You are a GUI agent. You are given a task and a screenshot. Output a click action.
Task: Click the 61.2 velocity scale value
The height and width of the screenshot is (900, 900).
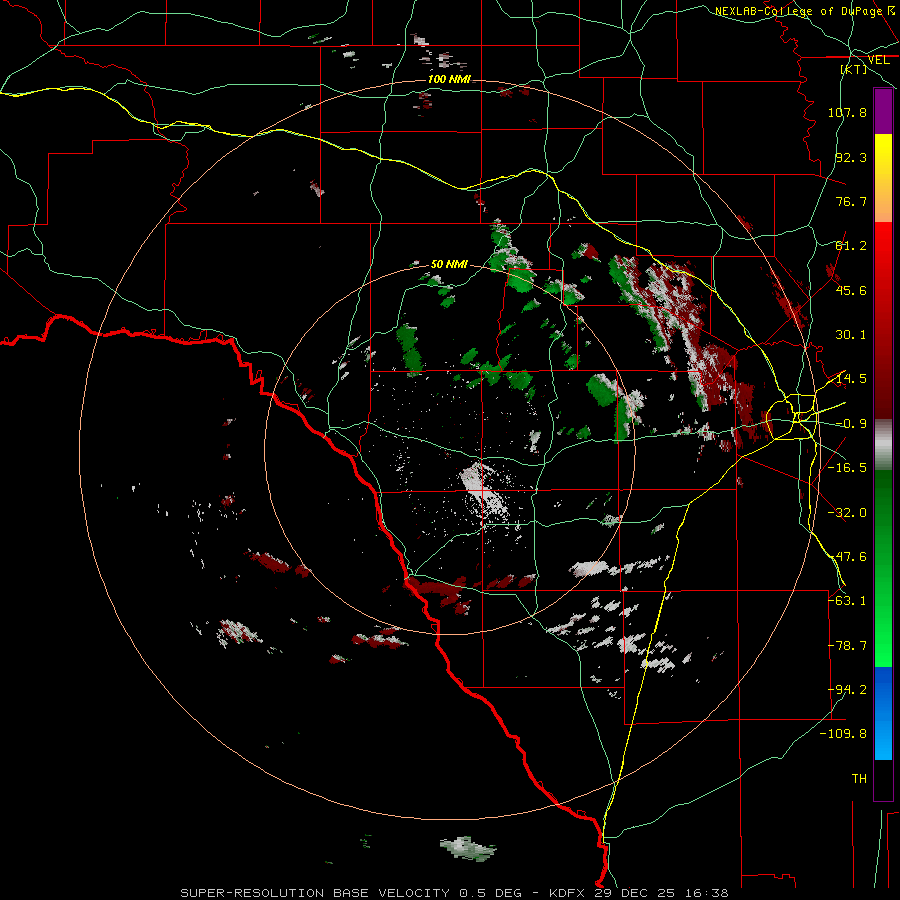pyautogui.click(x=851, y=246)
